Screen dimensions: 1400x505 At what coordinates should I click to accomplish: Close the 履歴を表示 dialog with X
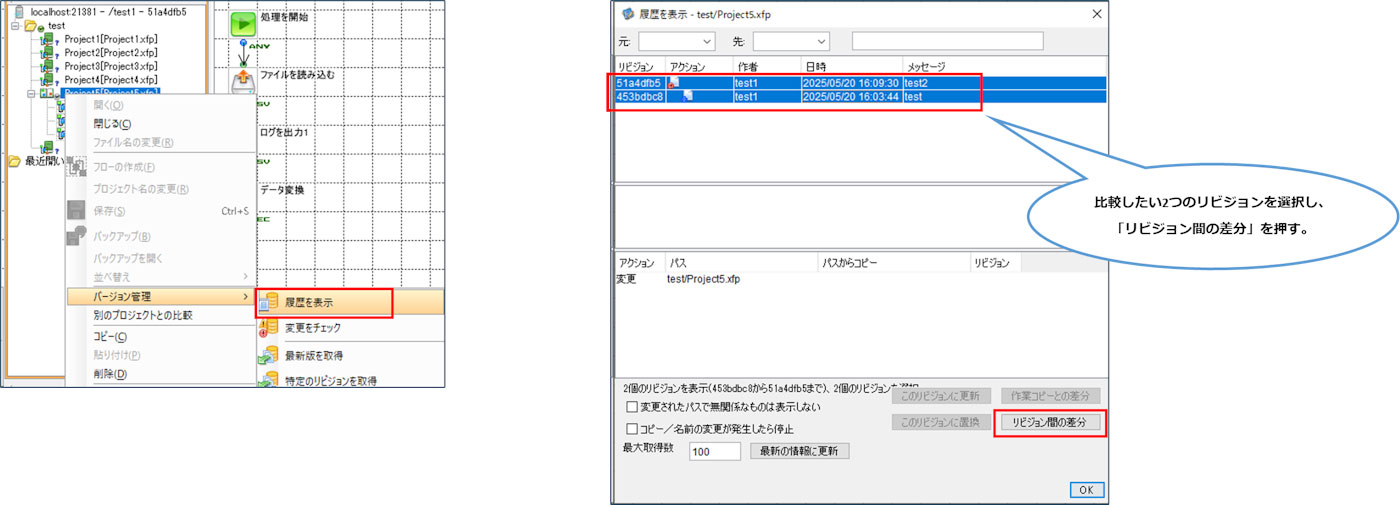click(1096, 14)
